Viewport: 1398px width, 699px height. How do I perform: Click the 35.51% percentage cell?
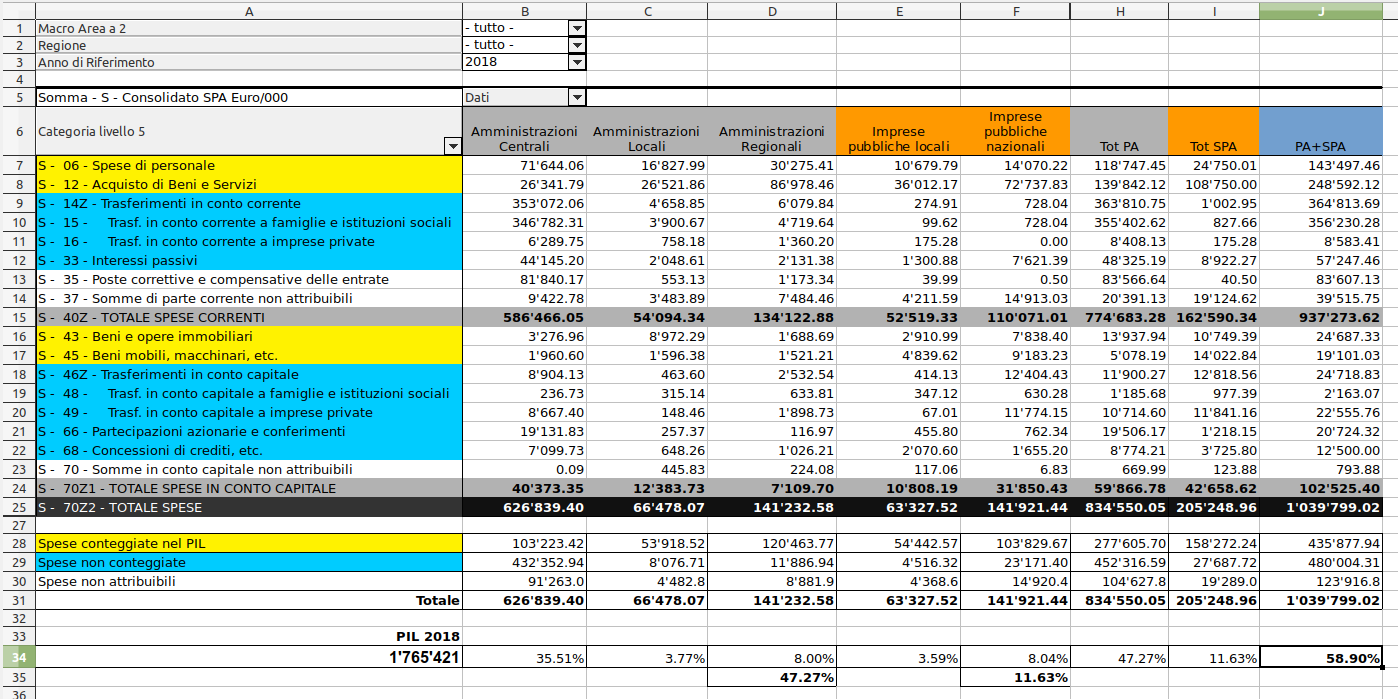[525, 657]
